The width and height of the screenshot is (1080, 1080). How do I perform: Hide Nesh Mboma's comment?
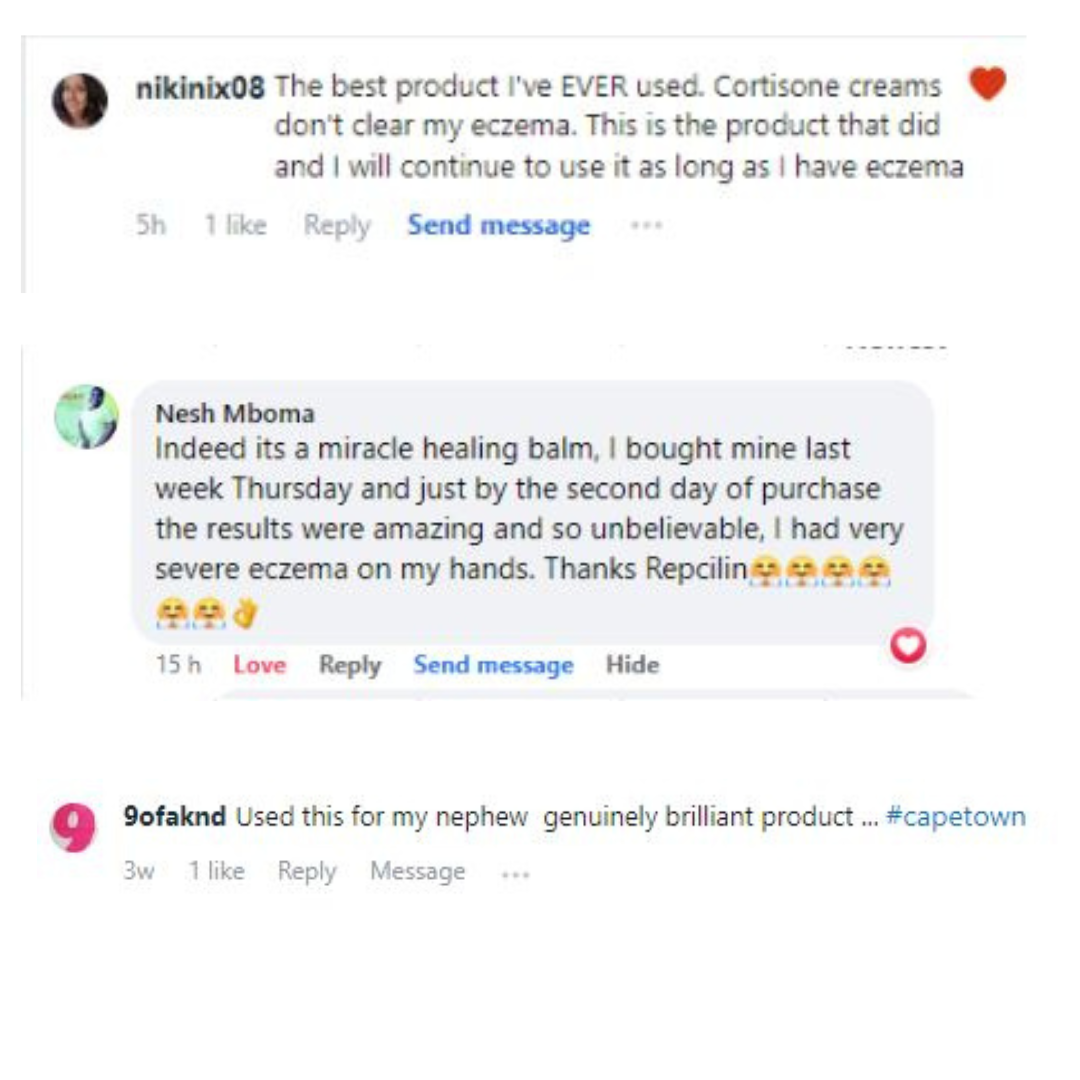[x=632, y=665]
